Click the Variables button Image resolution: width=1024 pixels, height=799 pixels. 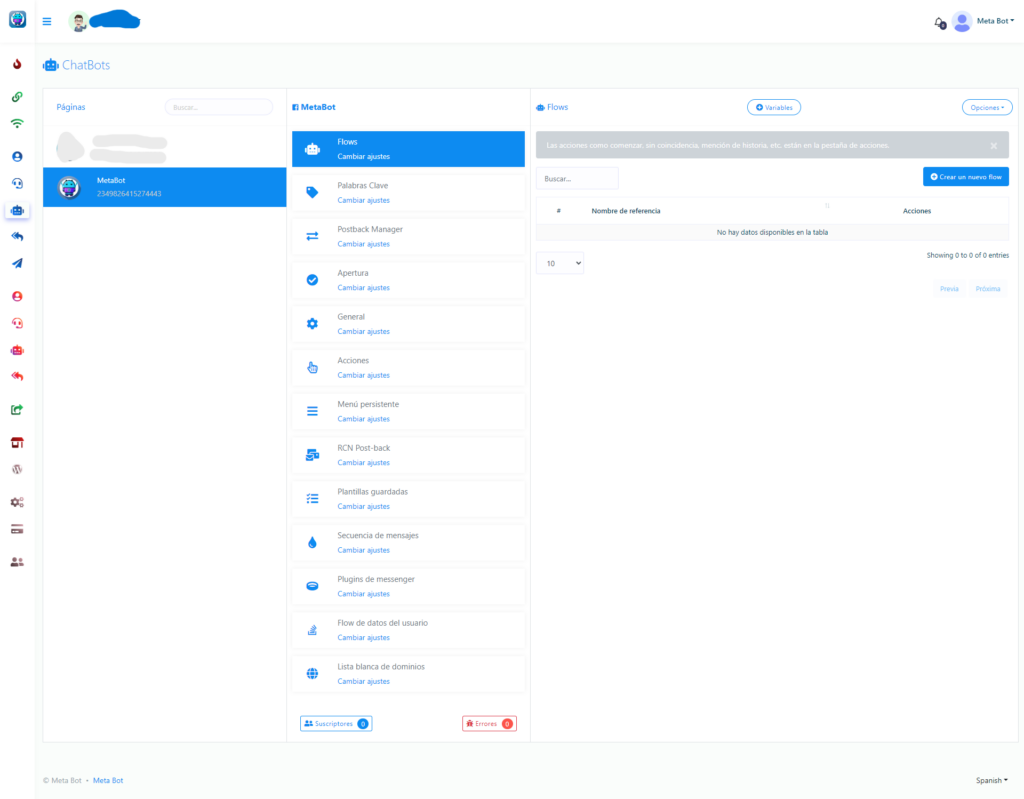pos(773,107)
